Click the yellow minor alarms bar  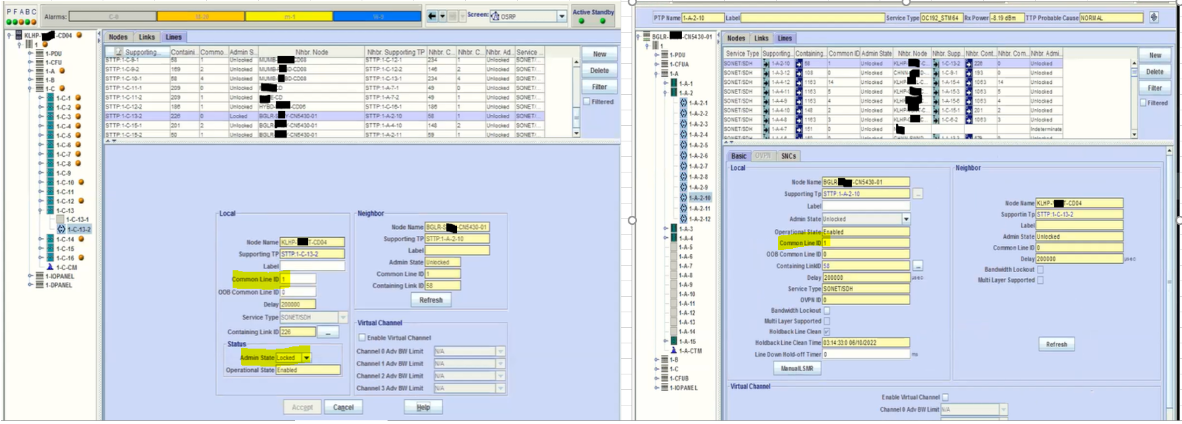point(289,16)
